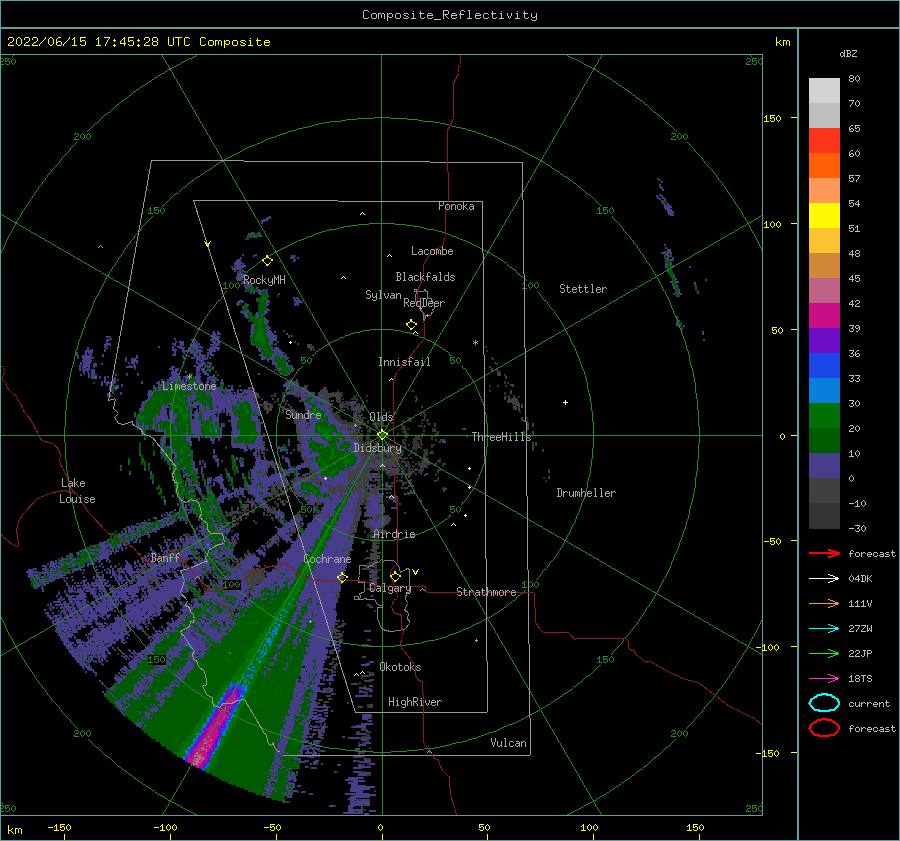Click the Lacombe city label
The image size is (900, 841).
coord(432,251)
